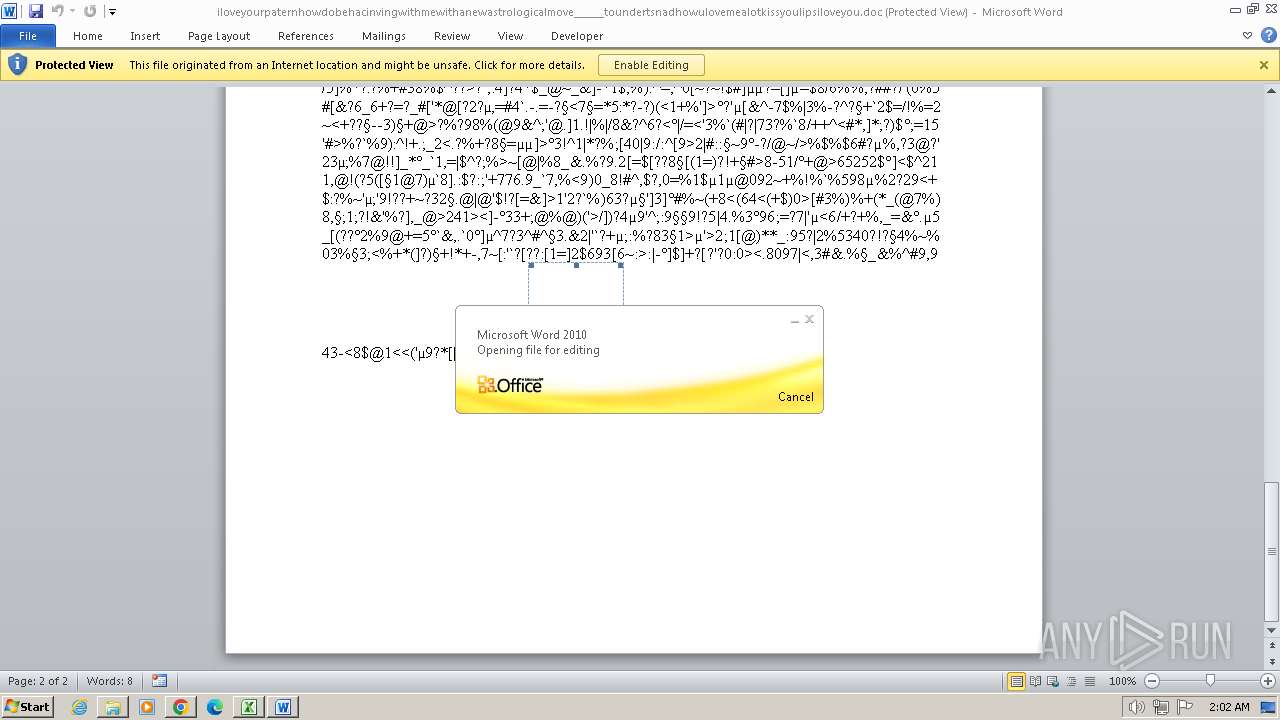Switch to Excel in the taskbar
This screenshot has width=1280, height=720.
[249, 707]
